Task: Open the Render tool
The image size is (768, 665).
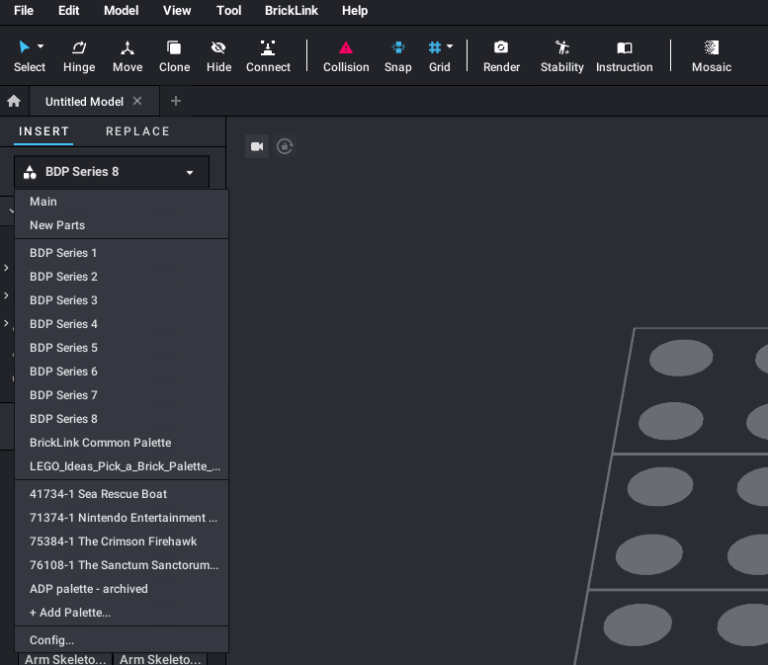Action: coord(501,55)
